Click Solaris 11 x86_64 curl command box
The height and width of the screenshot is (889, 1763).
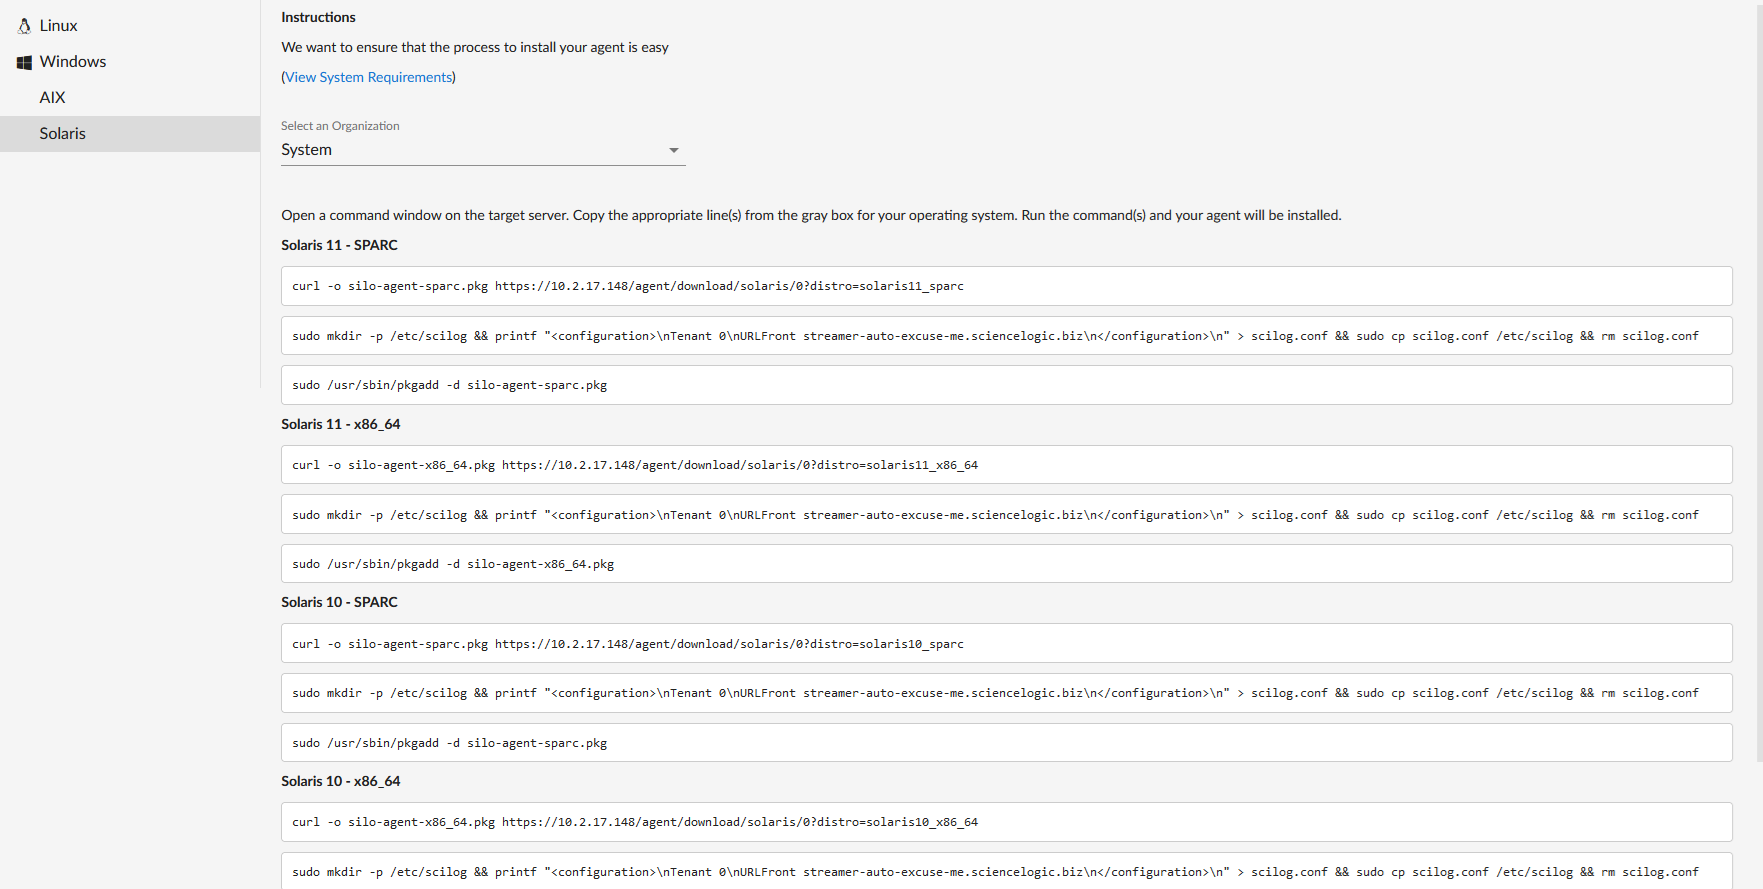1005,465
